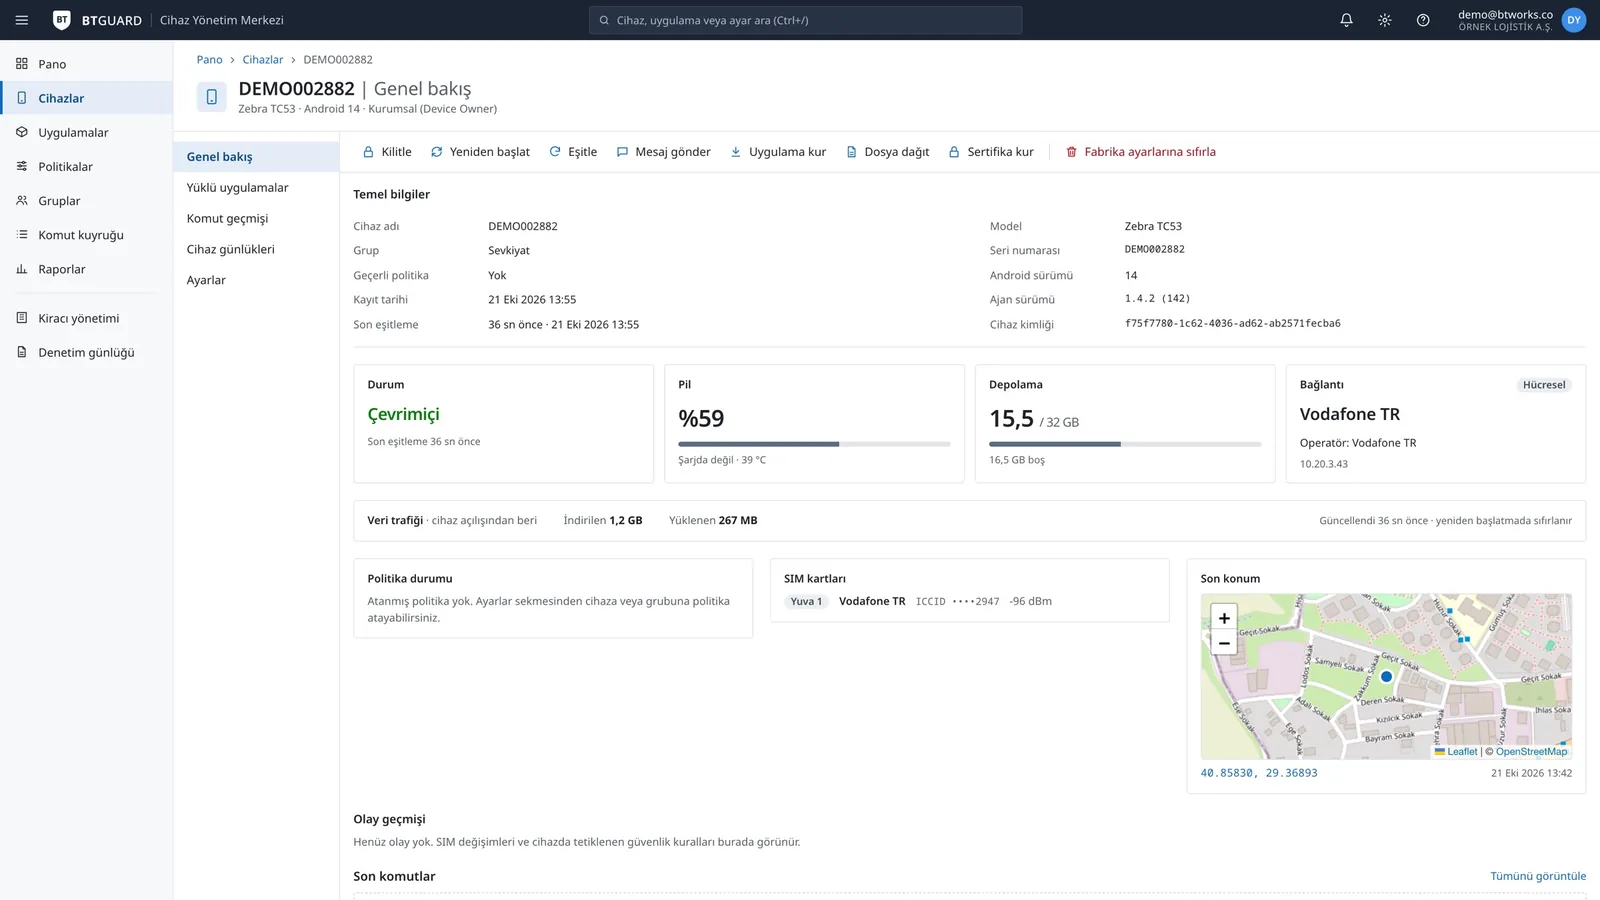1600x900 pixels.
Task: Click the BTGUARD shield logo
Action: [61, 20]
